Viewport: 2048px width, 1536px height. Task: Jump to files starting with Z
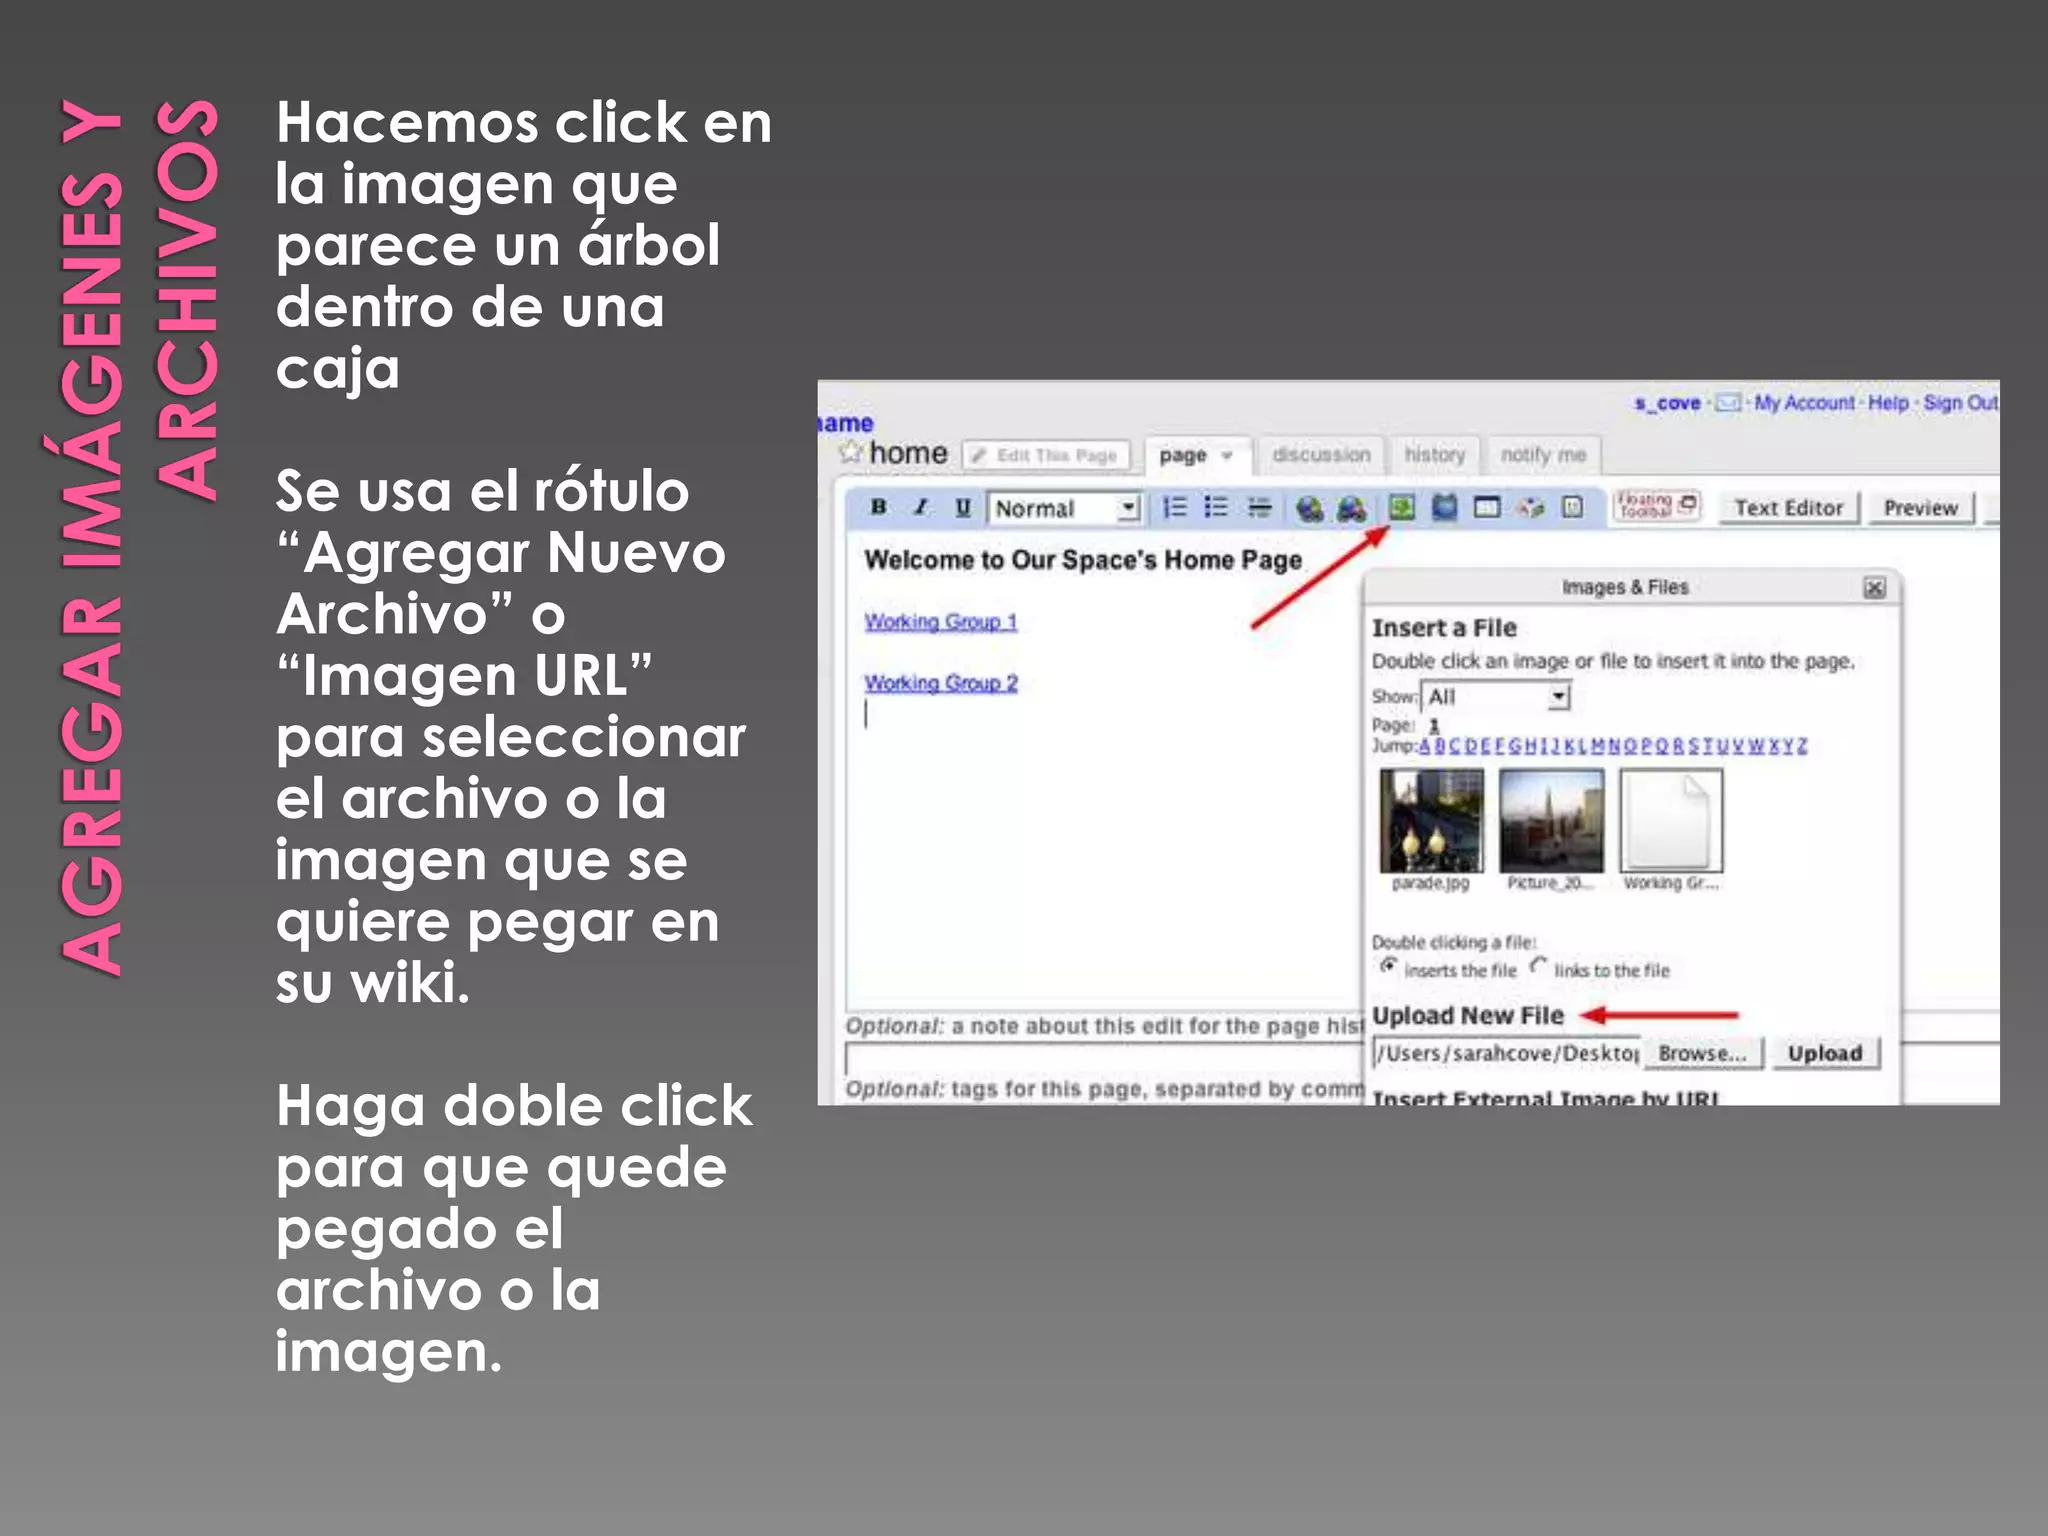coord(1801,746)
